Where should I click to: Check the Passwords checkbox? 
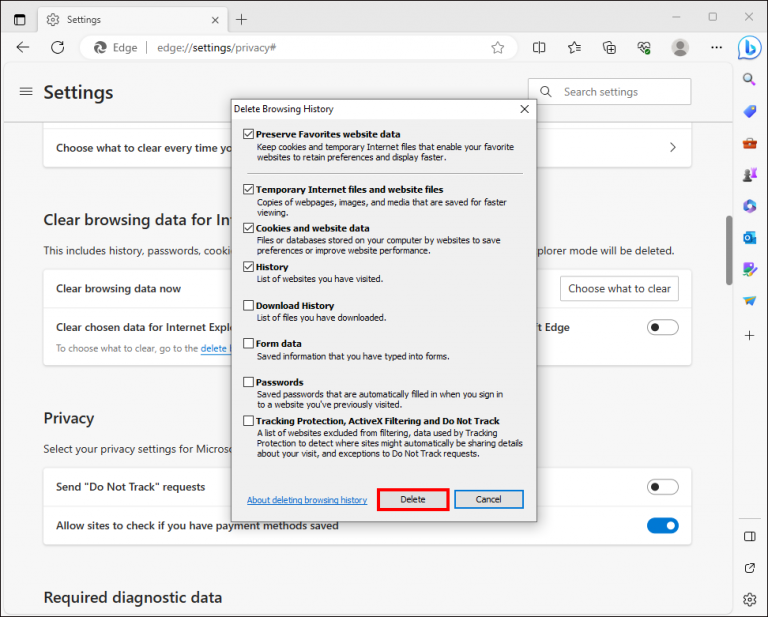point(248,382)
